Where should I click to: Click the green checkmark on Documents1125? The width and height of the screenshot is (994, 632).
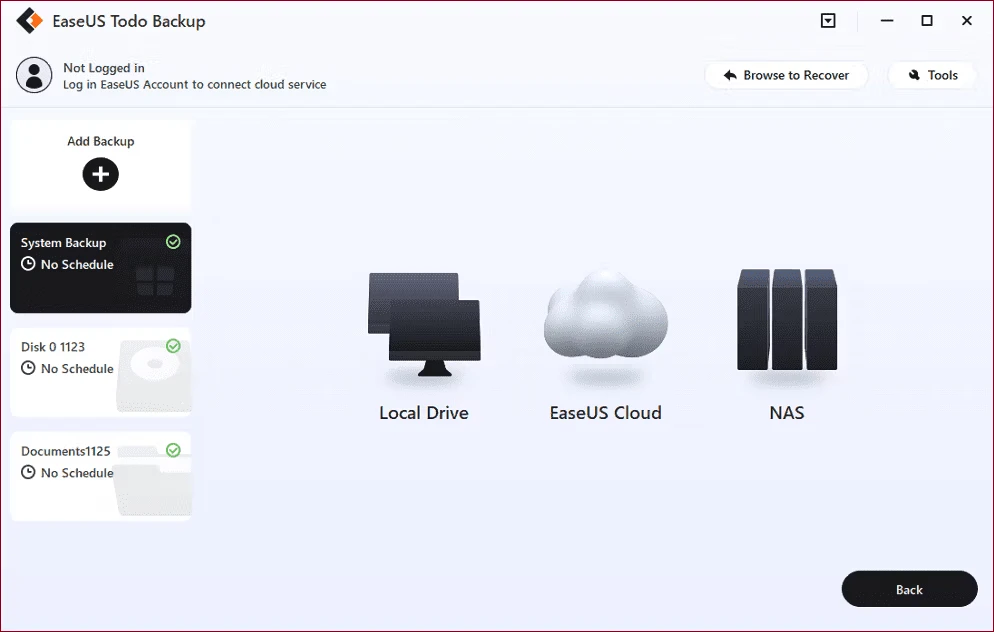point(173,450)
